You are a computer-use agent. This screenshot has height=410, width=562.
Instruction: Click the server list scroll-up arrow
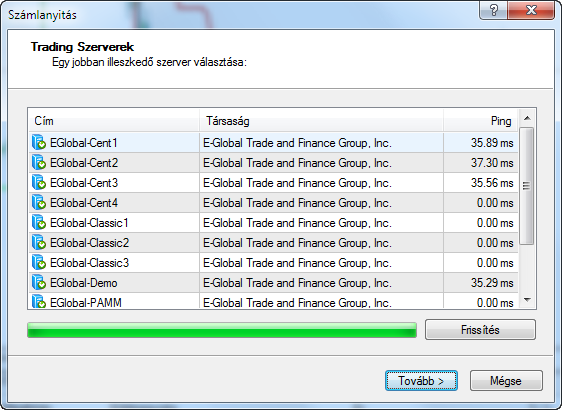[527, 118]
